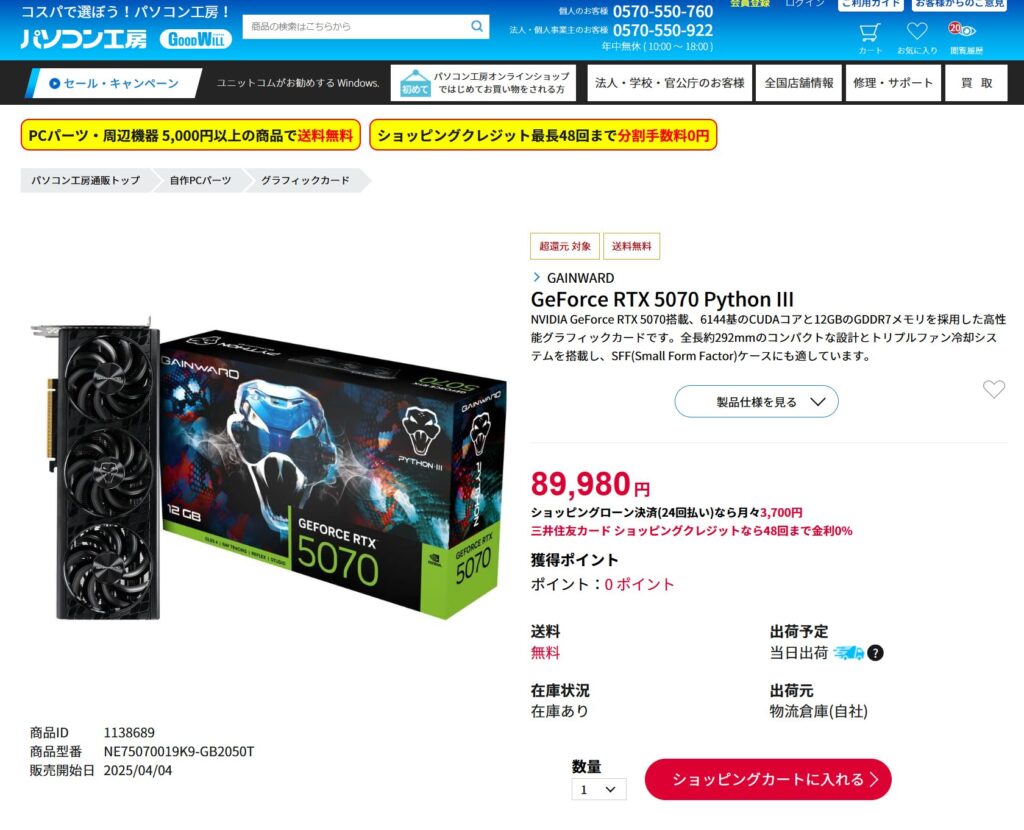Click the RTX 5070 product image
Screen dimensions: 1024x830
coord(268,468)
